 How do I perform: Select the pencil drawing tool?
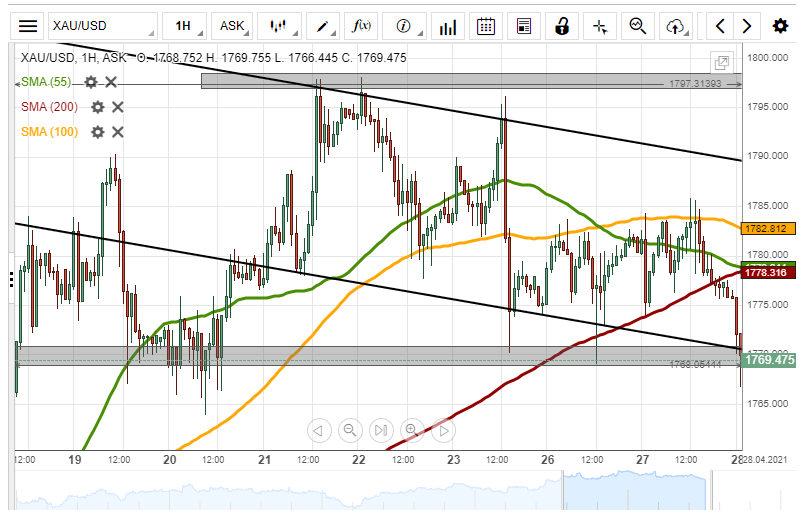pos(323,26)
